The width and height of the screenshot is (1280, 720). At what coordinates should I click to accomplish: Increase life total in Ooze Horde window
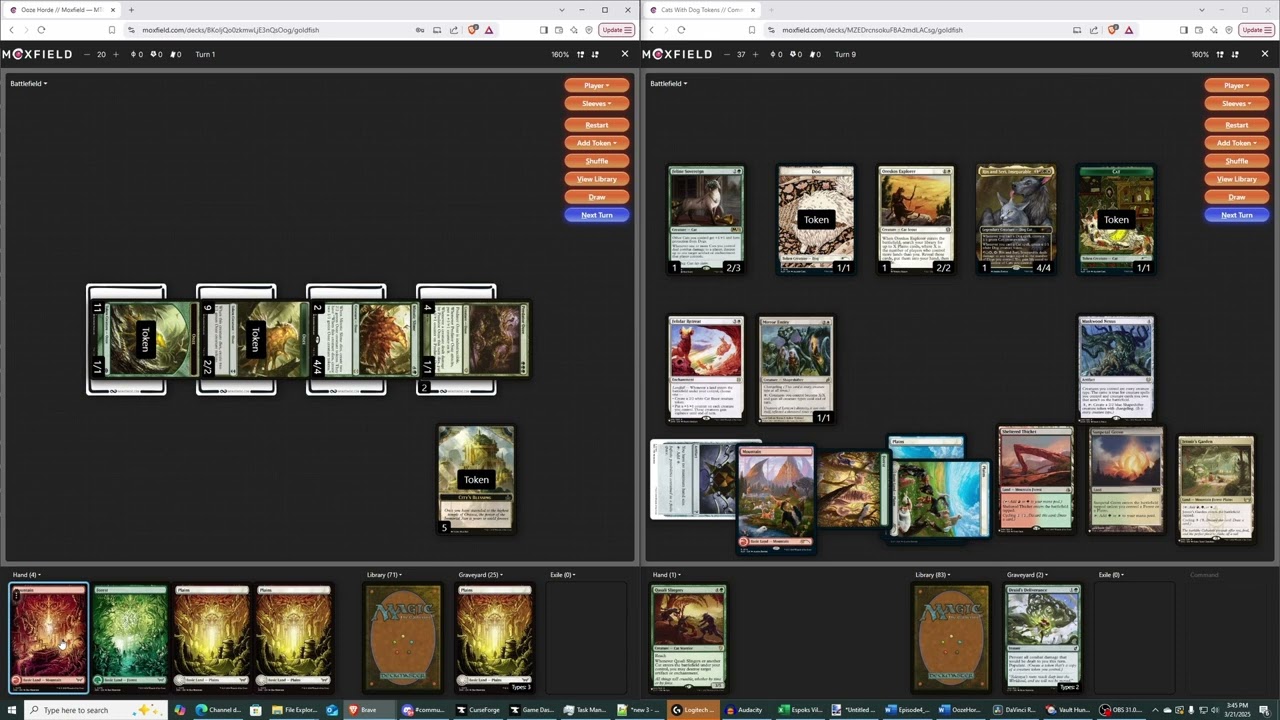(115, 54)
